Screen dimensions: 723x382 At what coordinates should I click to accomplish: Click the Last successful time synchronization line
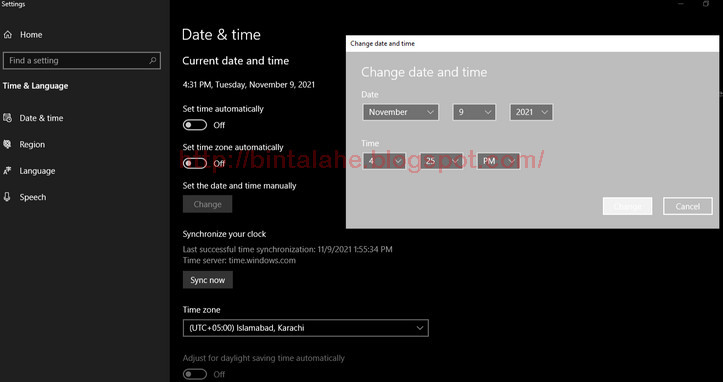pyautogui.click(x=288, y=250)
